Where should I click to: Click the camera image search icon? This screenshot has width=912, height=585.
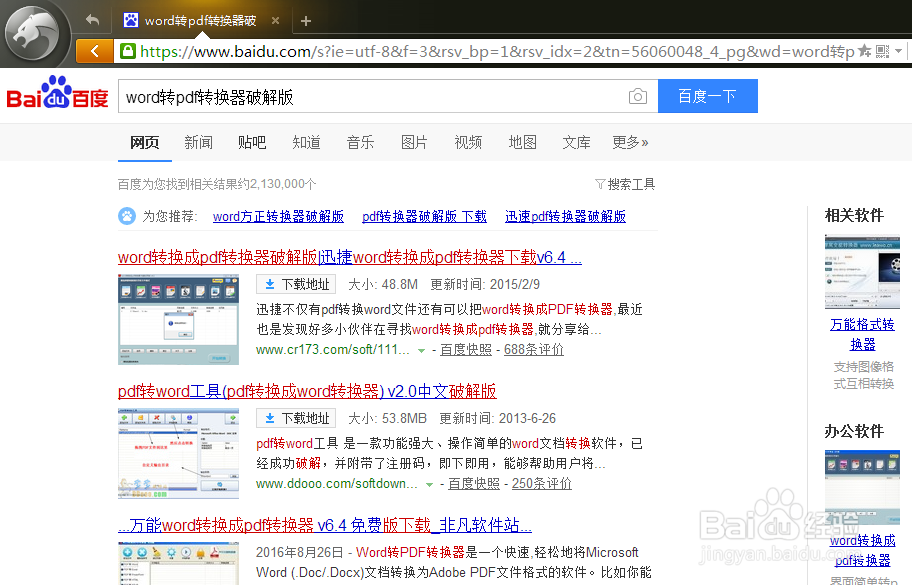coord(637,97)
